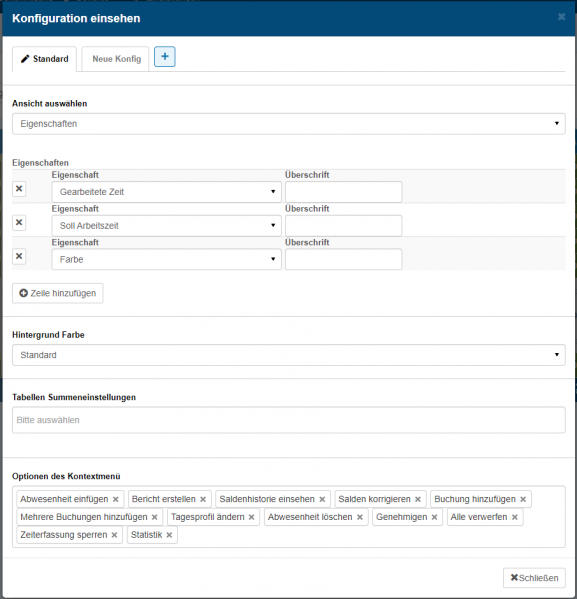
Task: Add a new configuration with plus button
Action: (165, 57)
